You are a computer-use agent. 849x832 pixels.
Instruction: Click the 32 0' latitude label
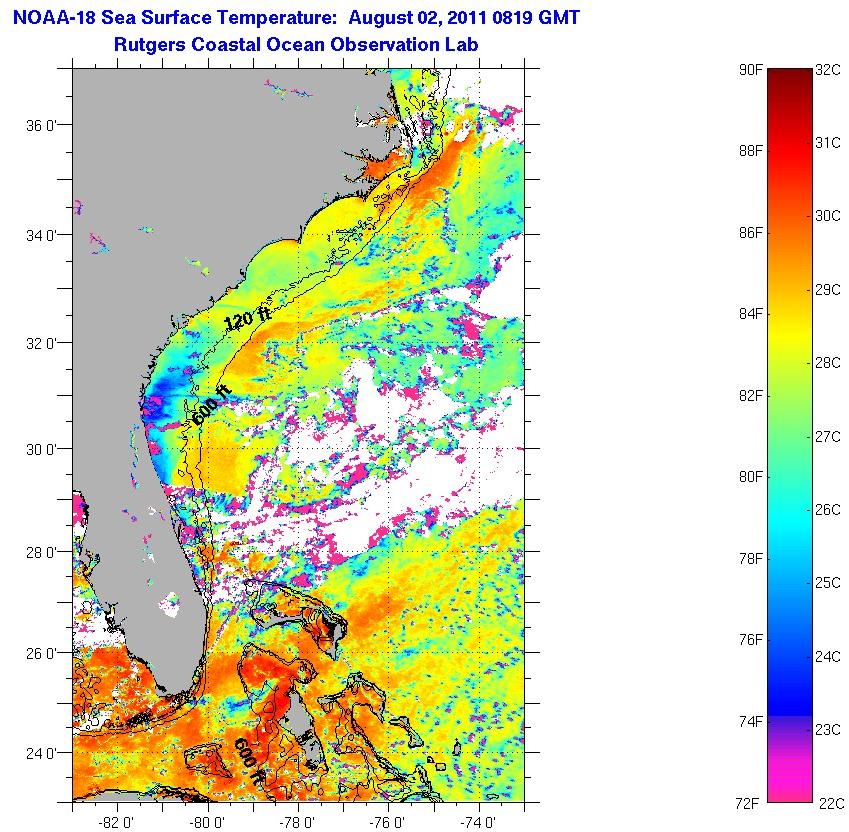pyautogui.click(x=41, y=343)
